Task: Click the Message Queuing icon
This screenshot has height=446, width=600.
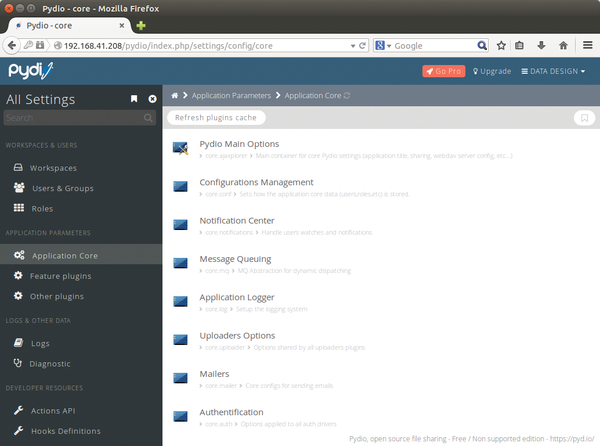Action: pyautogui.click(x=180, y=263)
